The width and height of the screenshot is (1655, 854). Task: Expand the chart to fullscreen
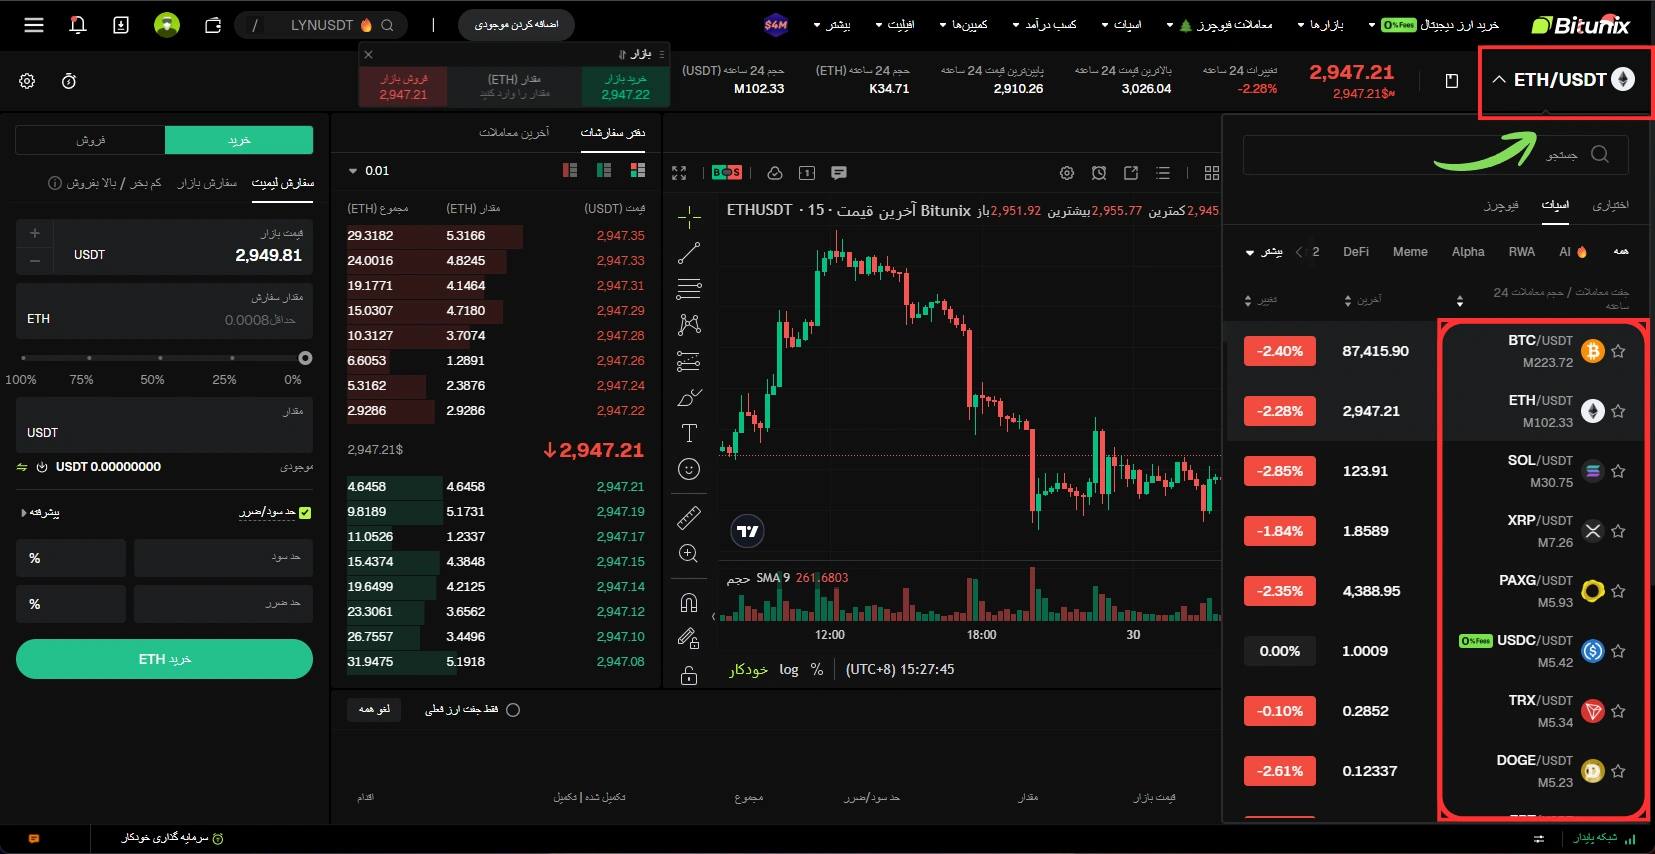point(679,173)
